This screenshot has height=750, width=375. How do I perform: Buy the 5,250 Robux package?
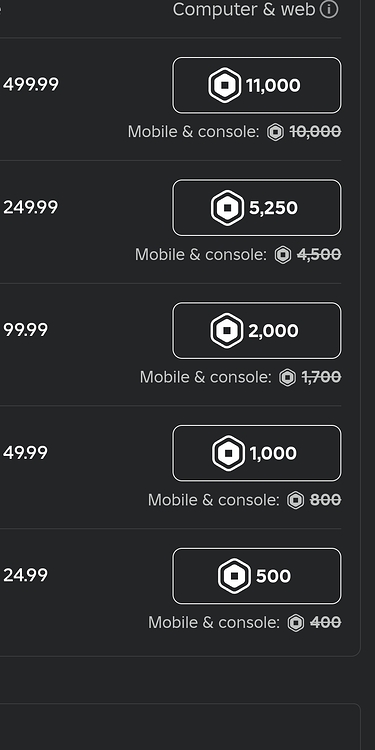[257, 208]
